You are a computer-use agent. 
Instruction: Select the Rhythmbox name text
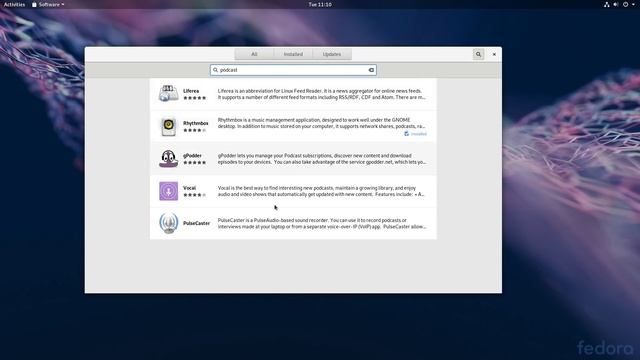196,123
